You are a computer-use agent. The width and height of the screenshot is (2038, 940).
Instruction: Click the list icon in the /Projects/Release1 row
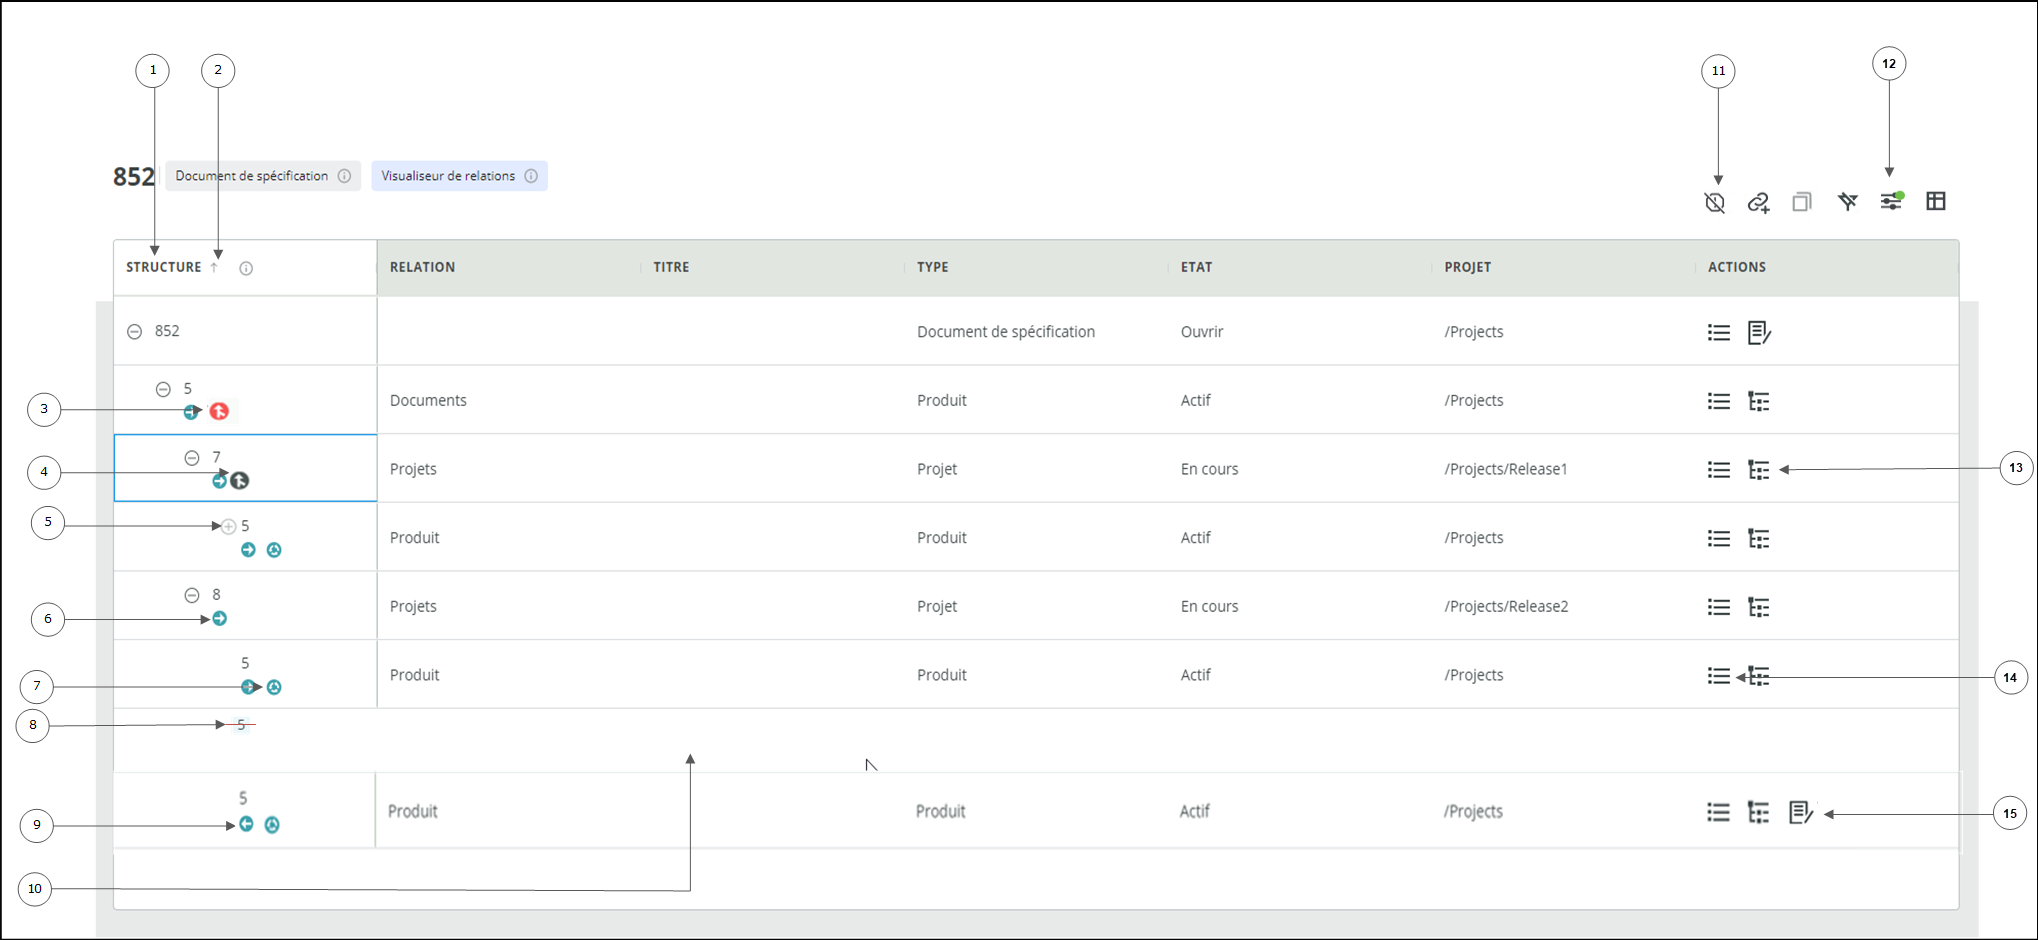pyautogui.click(x=1719, y=469)
